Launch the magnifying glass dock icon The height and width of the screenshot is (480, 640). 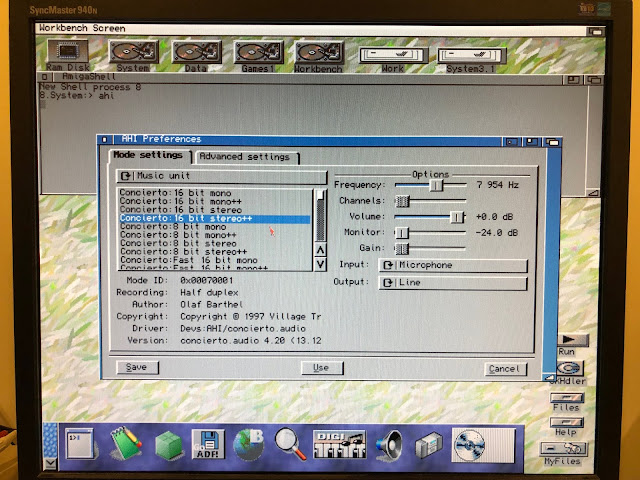290,443
